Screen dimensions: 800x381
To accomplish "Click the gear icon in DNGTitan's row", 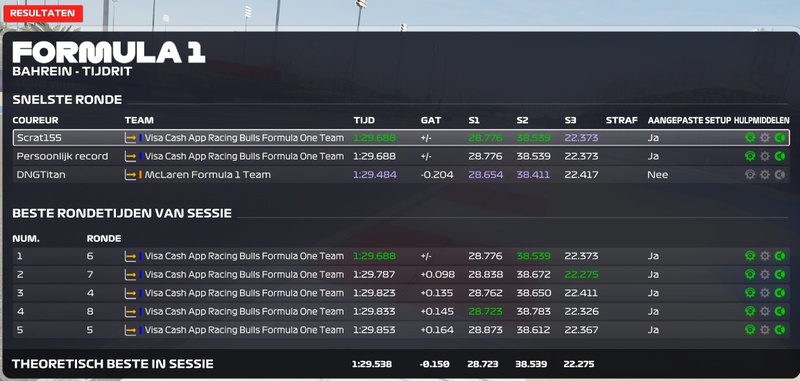I will pyautogui.click(x=765, y=174).
